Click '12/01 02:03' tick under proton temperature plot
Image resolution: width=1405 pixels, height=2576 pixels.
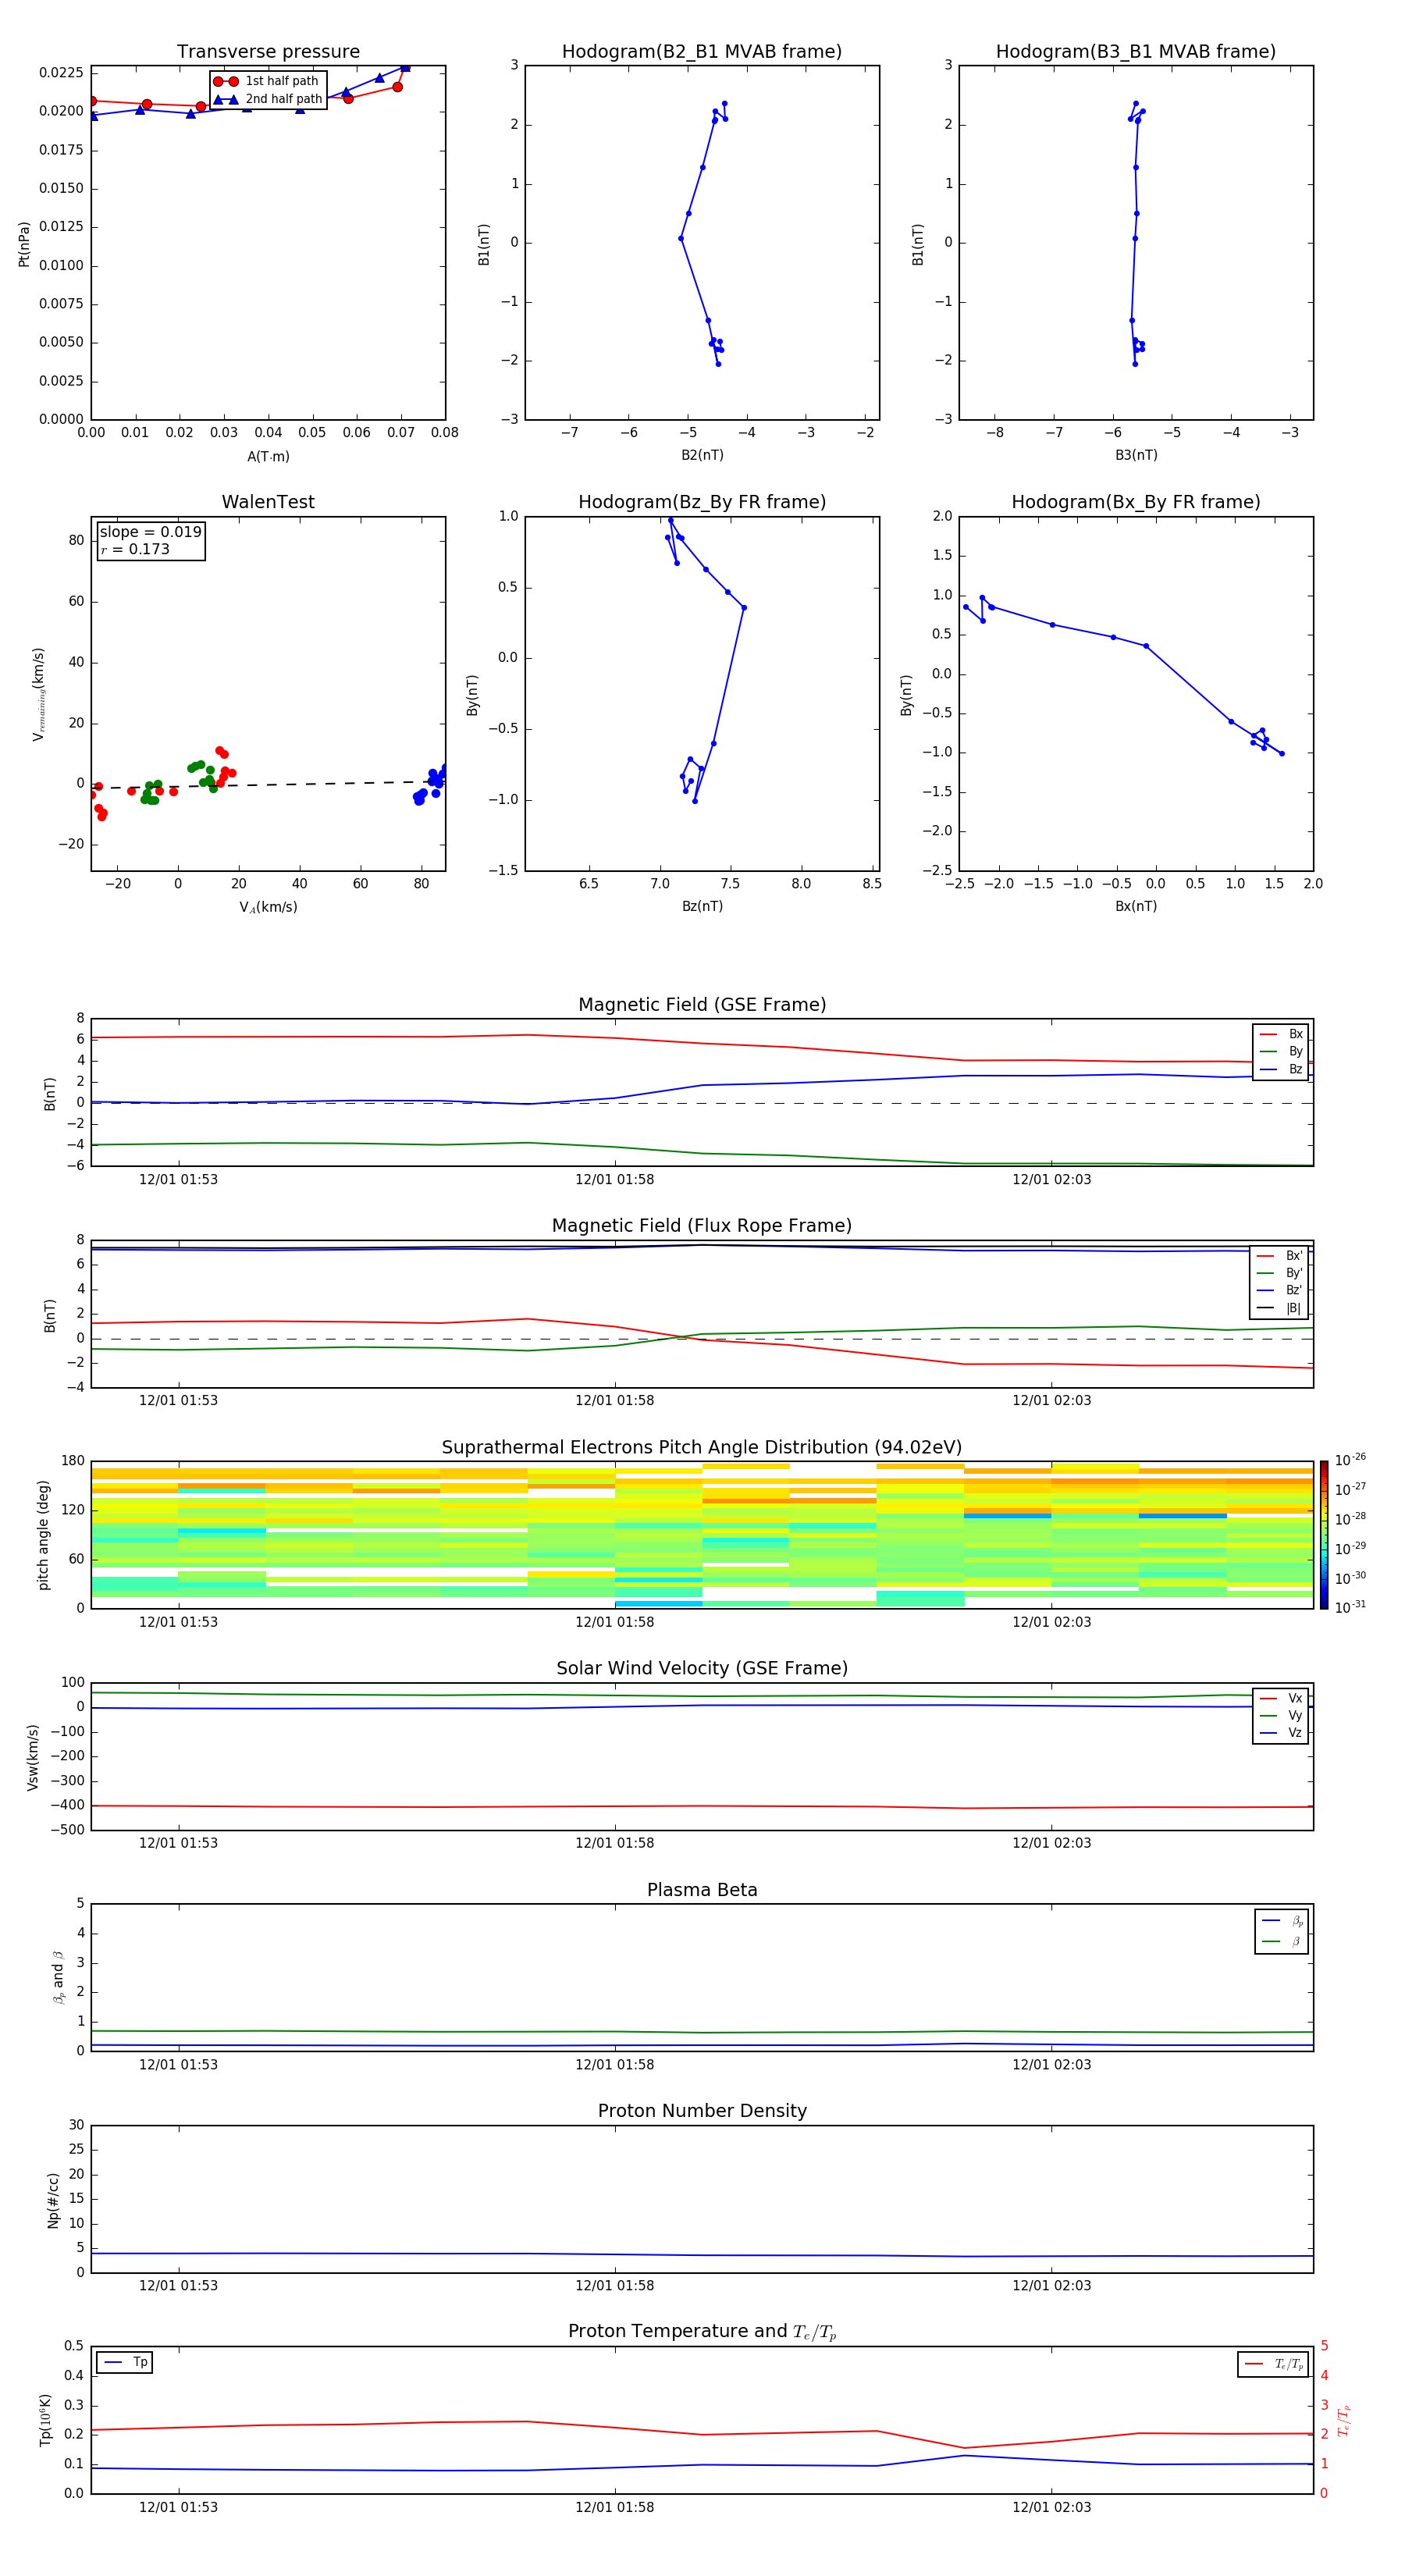tap(1051, 2507)
